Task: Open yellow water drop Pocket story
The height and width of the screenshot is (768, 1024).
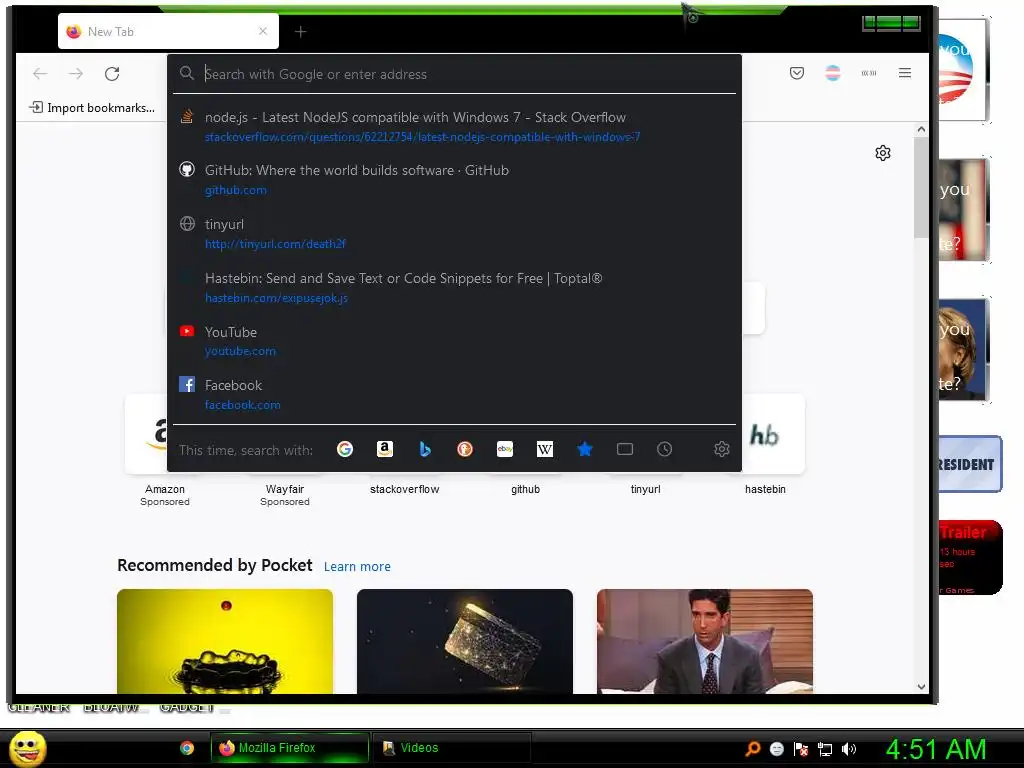Action: click(x=225, y=641)
